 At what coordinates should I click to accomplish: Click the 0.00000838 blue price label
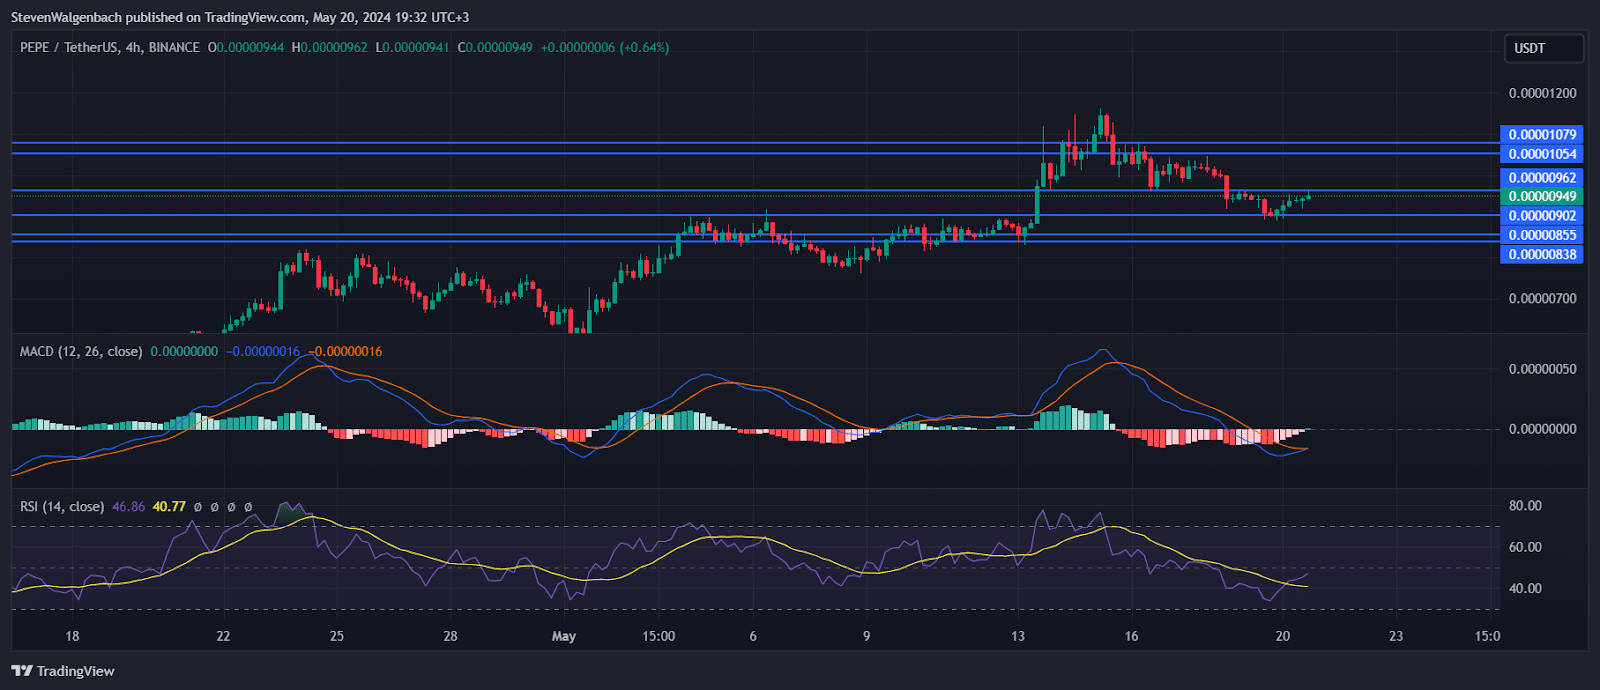coord(1542,254)
